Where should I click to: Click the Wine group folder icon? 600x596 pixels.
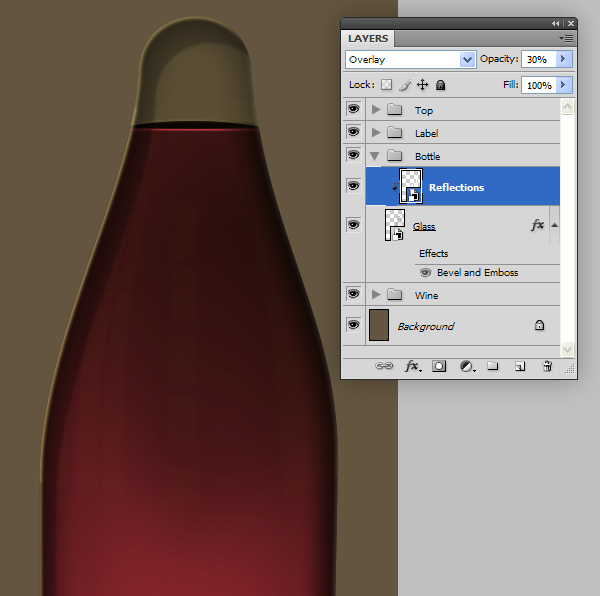coord(394,295)
